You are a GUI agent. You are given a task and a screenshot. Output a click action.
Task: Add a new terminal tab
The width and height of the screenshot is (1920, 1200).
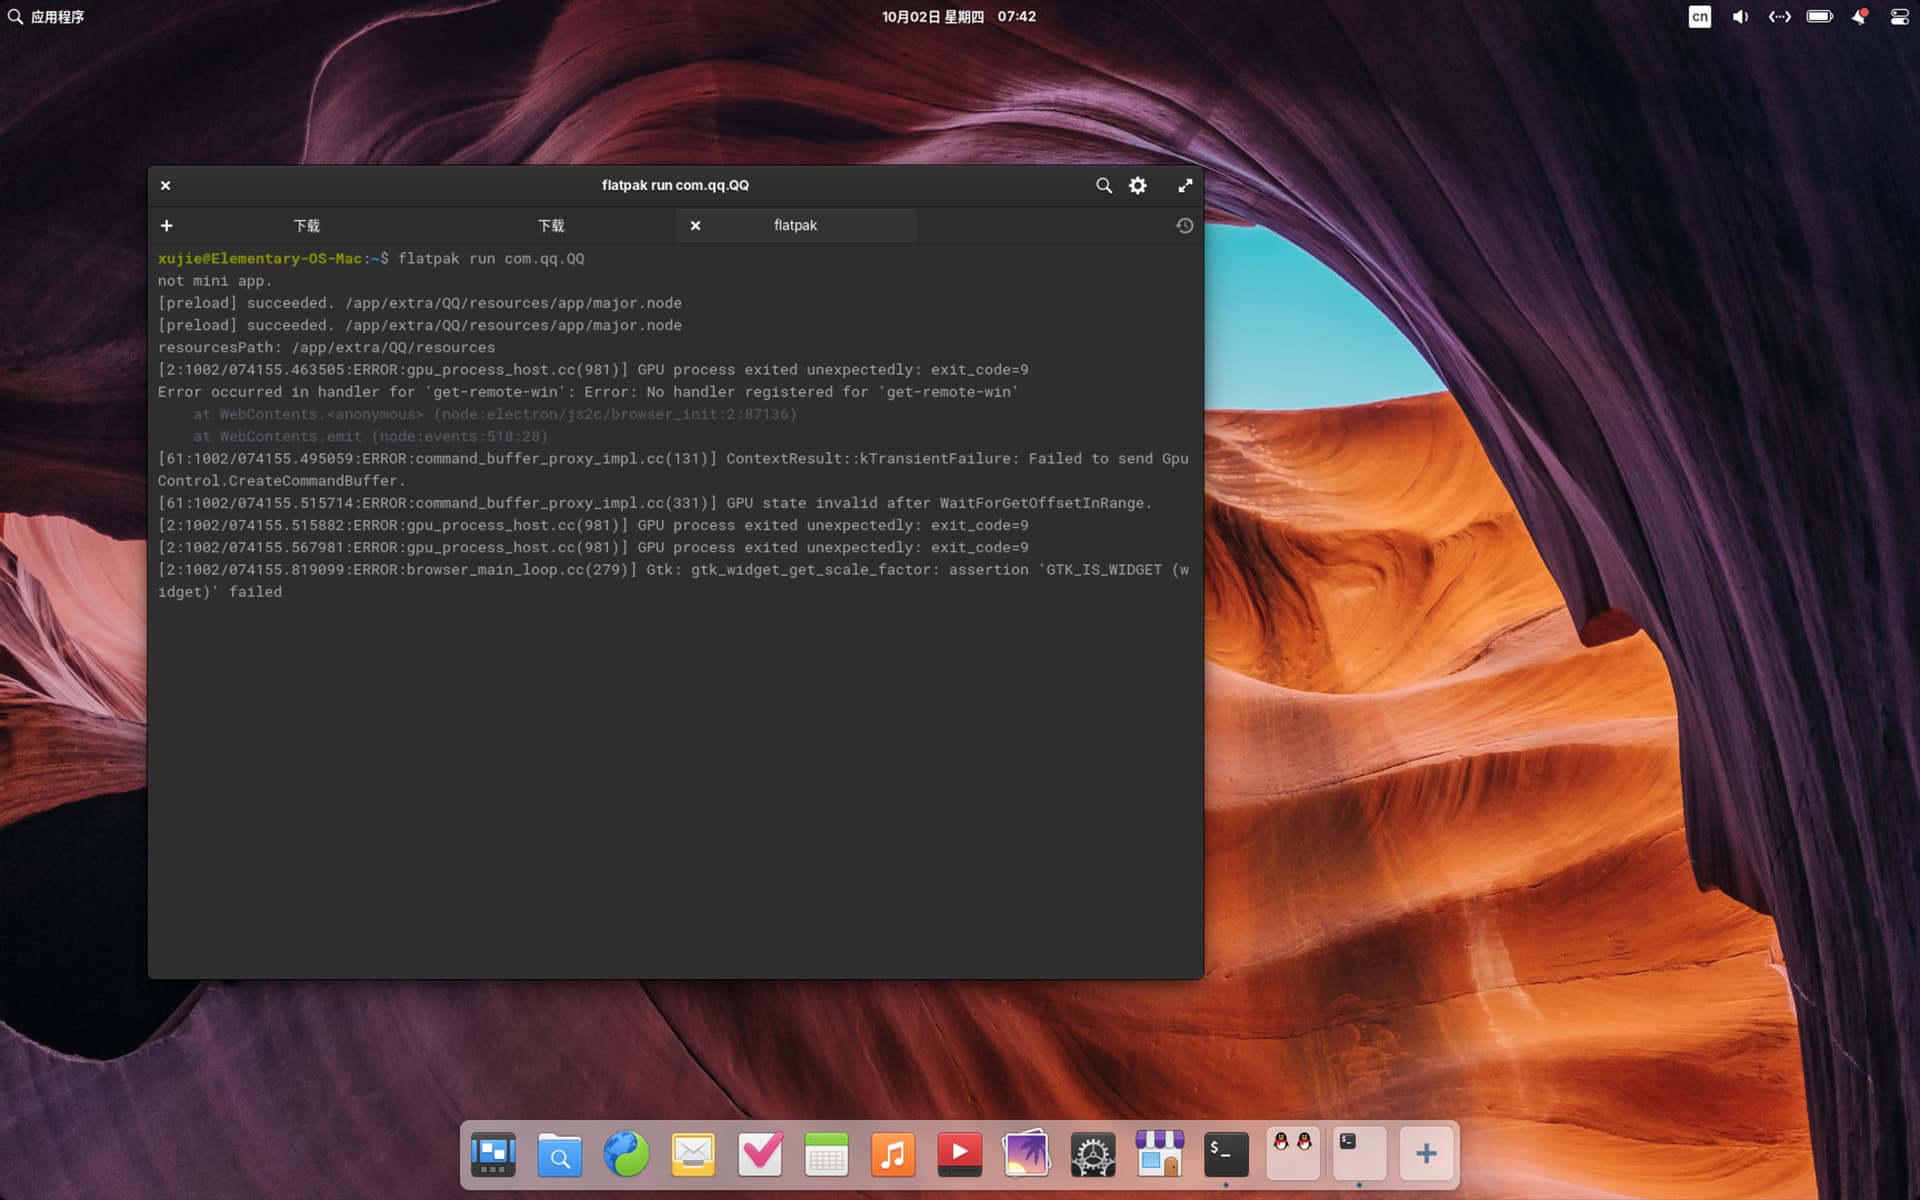(167, 226)
